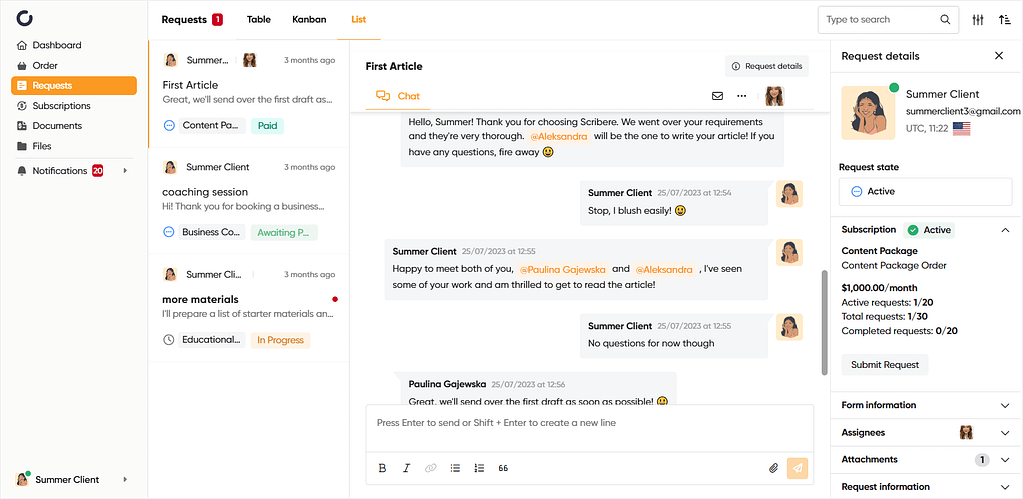1023x499 pixels.
Task: Open the Request state Active dropdown
Action: tap(925, 192)
